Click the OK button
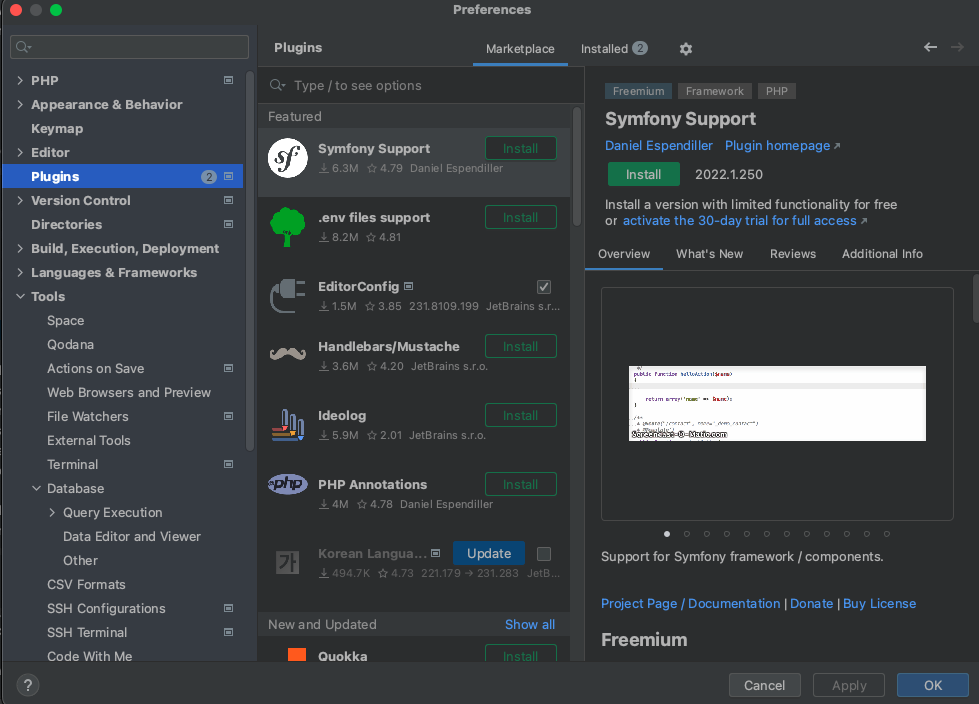Screen dimensions: 979x704 tap(933, 685)
